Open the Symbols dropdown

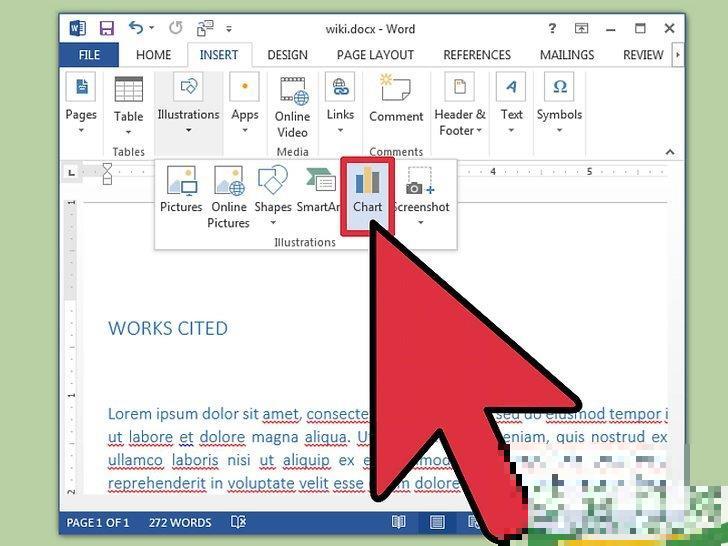click(559, 105)
